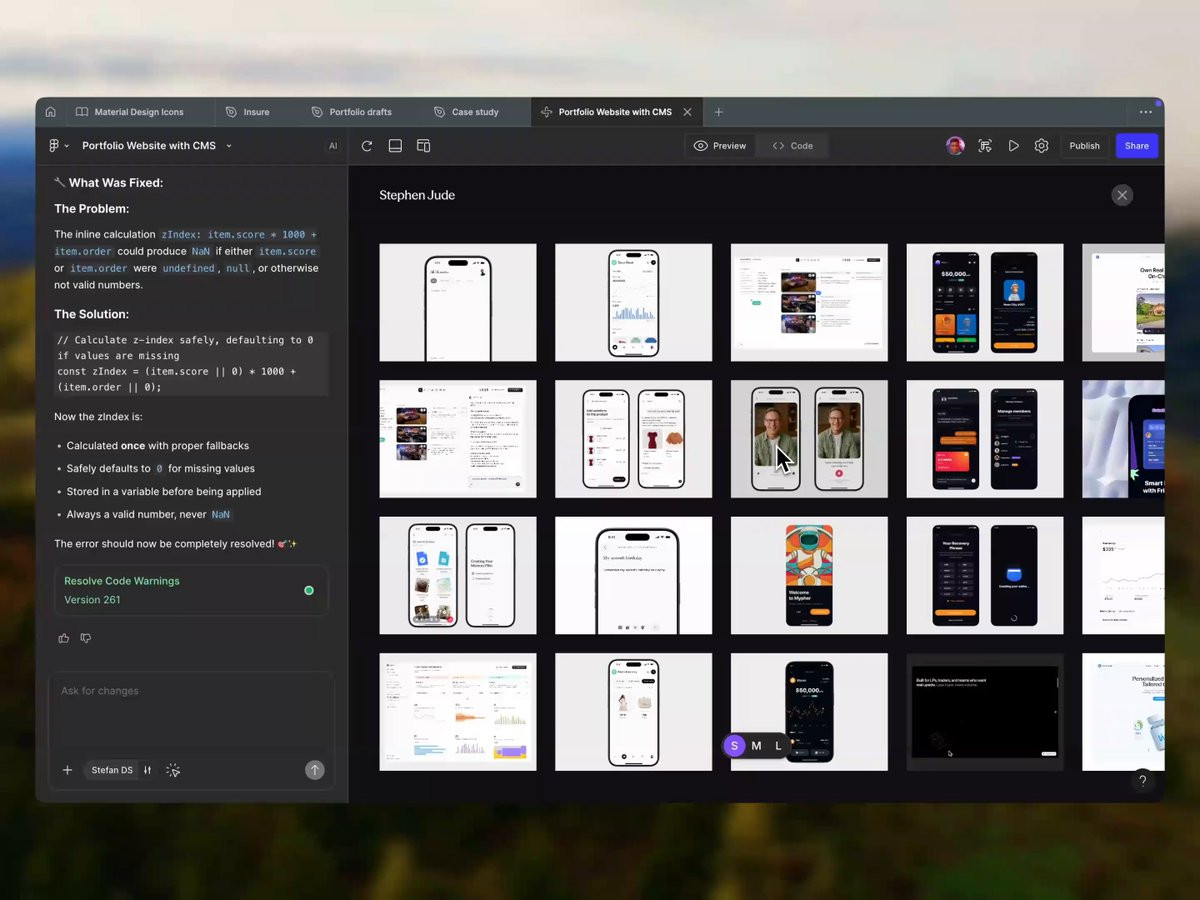The height and width of the screenshot is (900, 1200).
Task: Click 'Stored in a variable before being applied'
Action: click(x=164, y=492)
